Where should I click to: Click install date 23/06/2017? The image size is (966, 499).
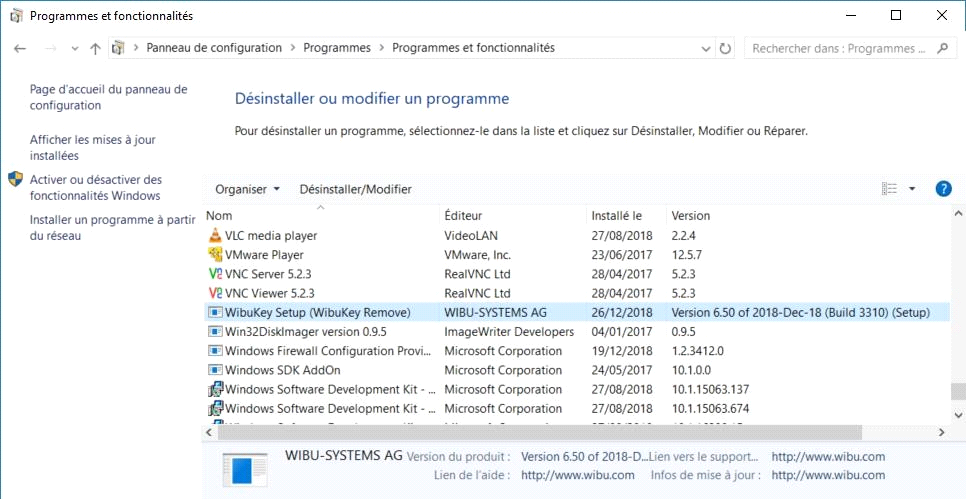coord(622,254)
